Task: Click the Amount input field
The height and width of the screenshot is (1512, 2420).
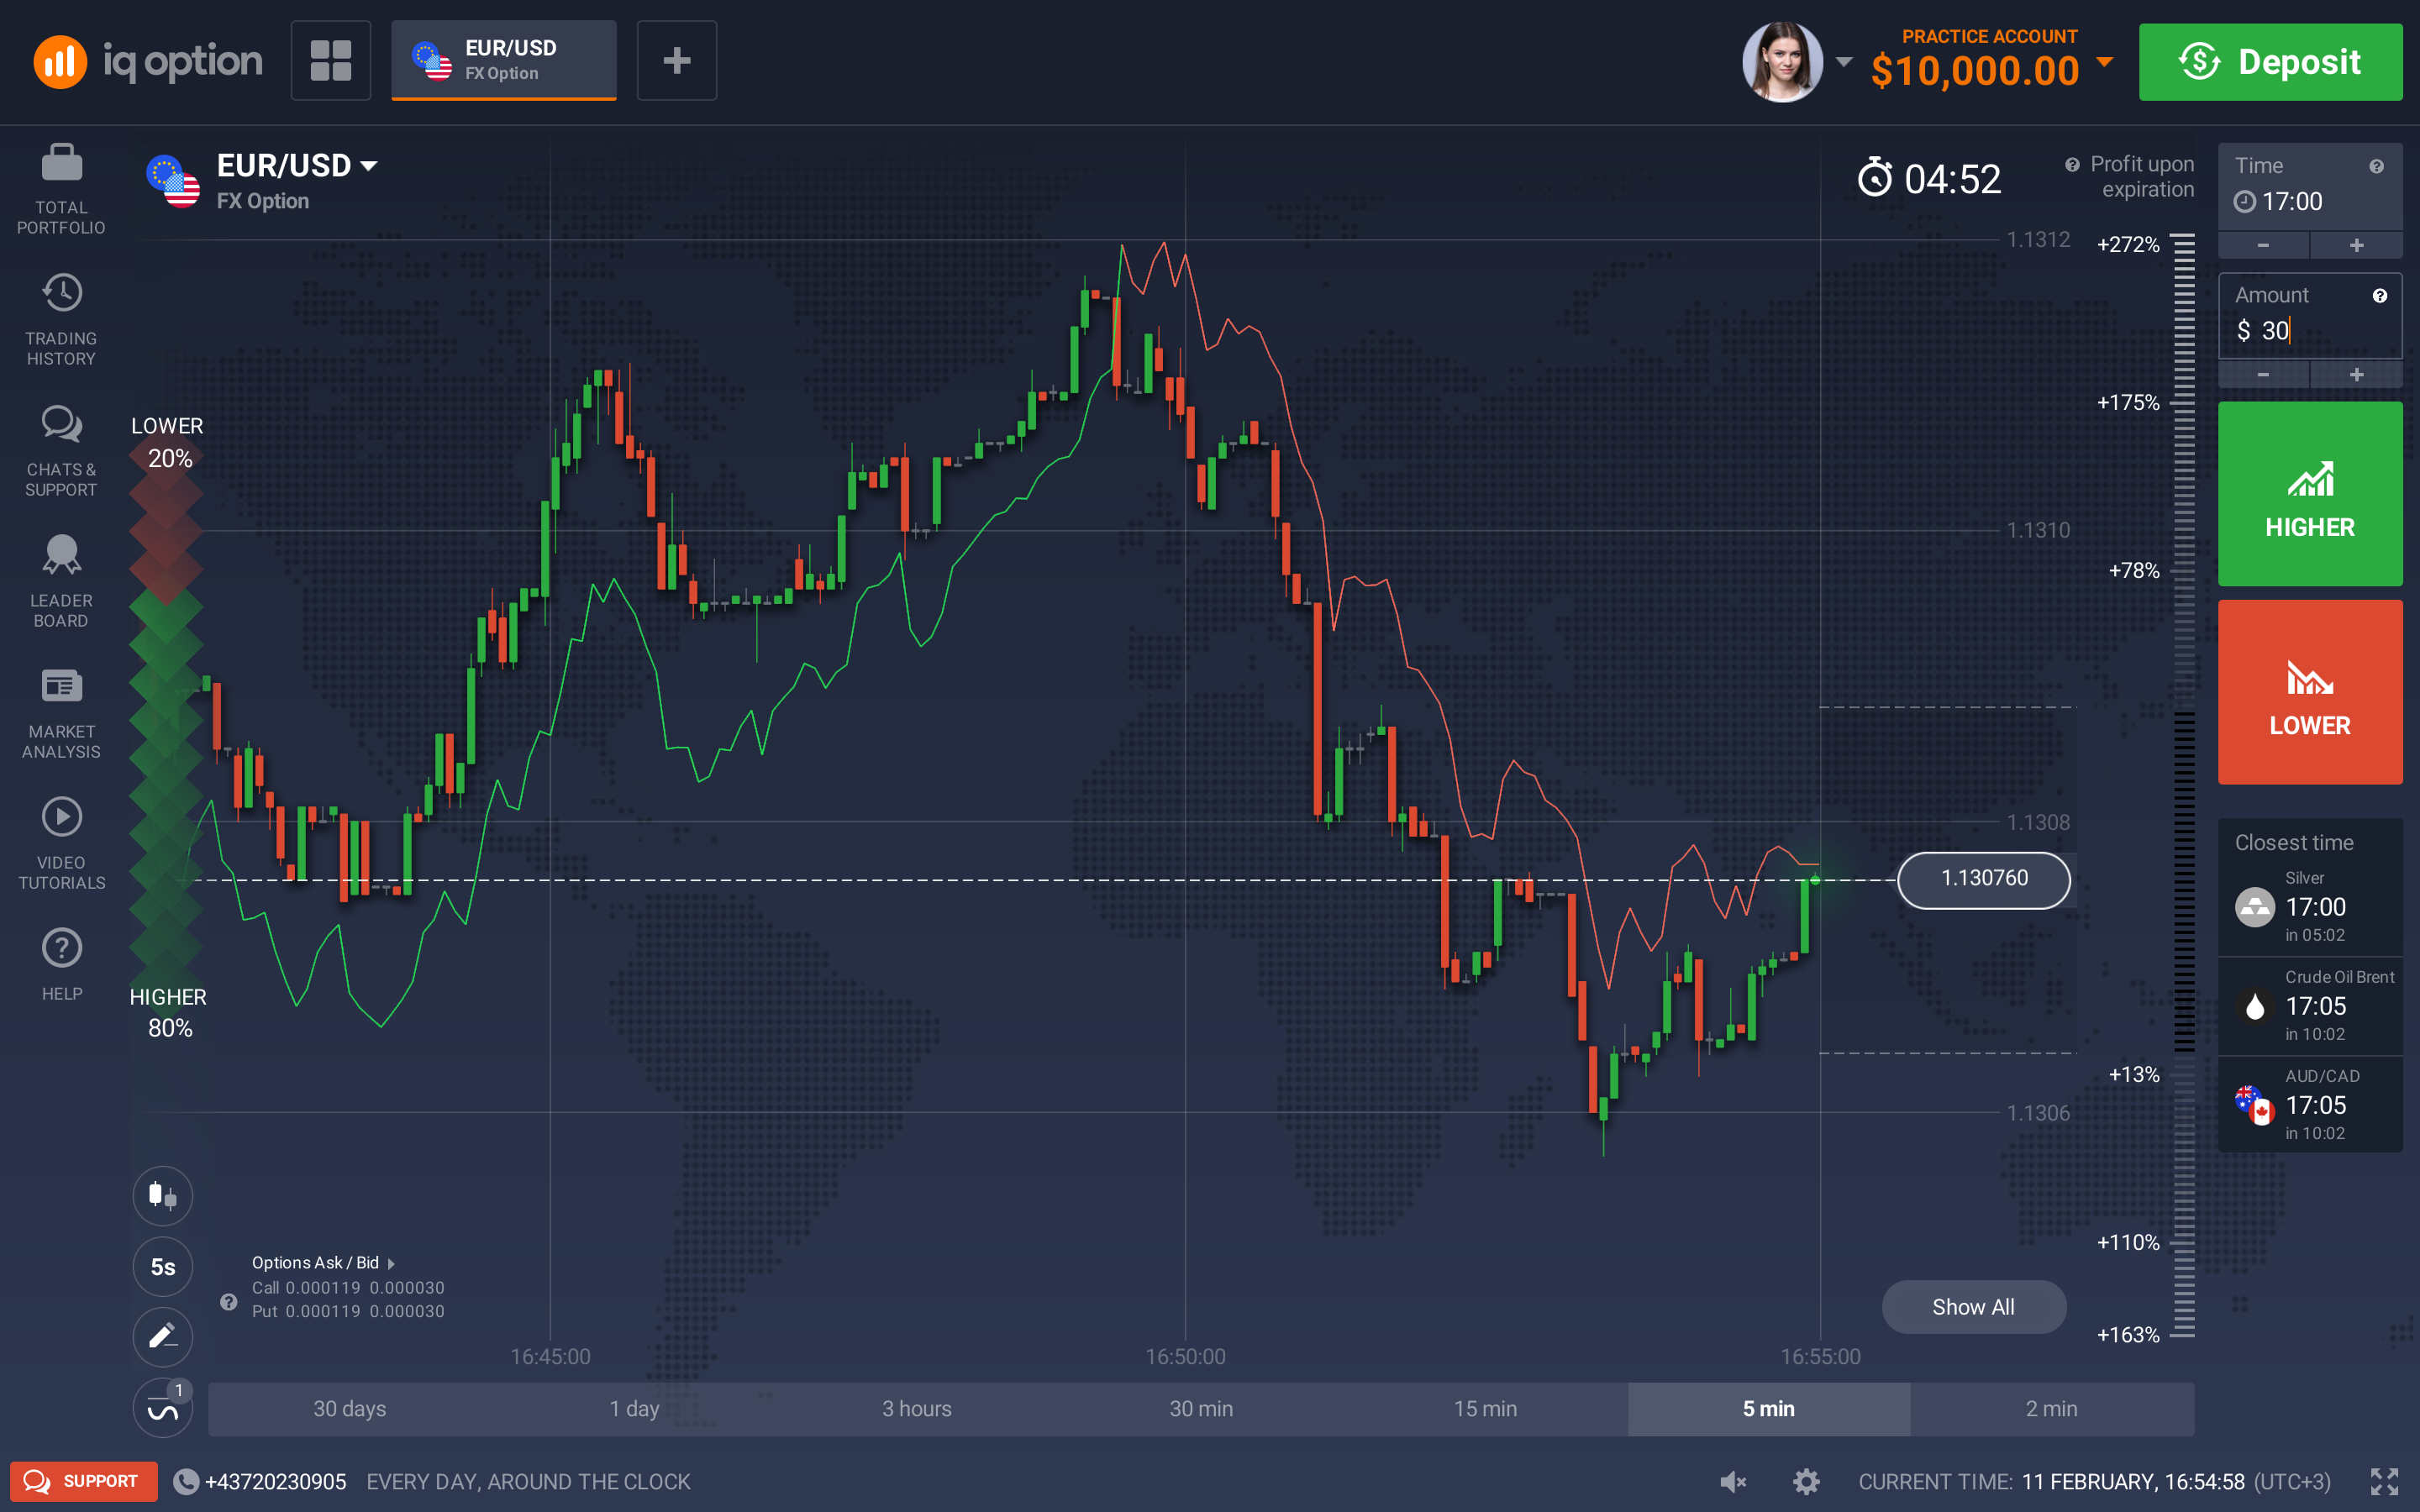Action: pyautogui.click(x=2310, y=317)
